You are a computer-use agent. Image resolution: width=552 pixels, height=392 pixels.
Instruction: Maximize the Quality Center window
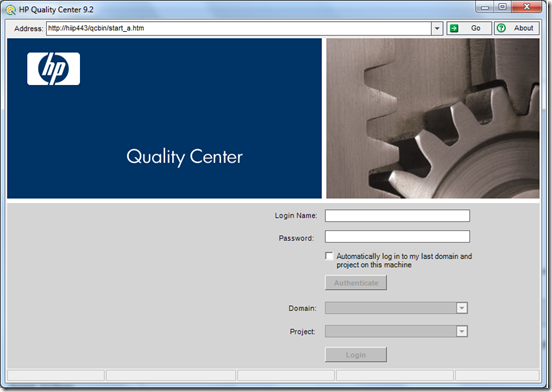pyautogui.click(x=503, y=7)
